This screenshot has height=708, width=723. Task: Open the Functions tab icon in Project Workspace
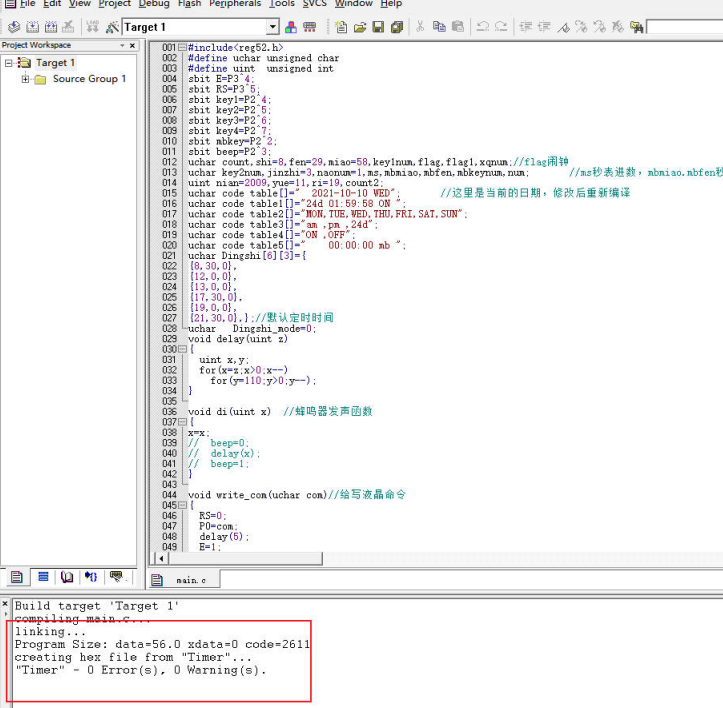(91, 577)
